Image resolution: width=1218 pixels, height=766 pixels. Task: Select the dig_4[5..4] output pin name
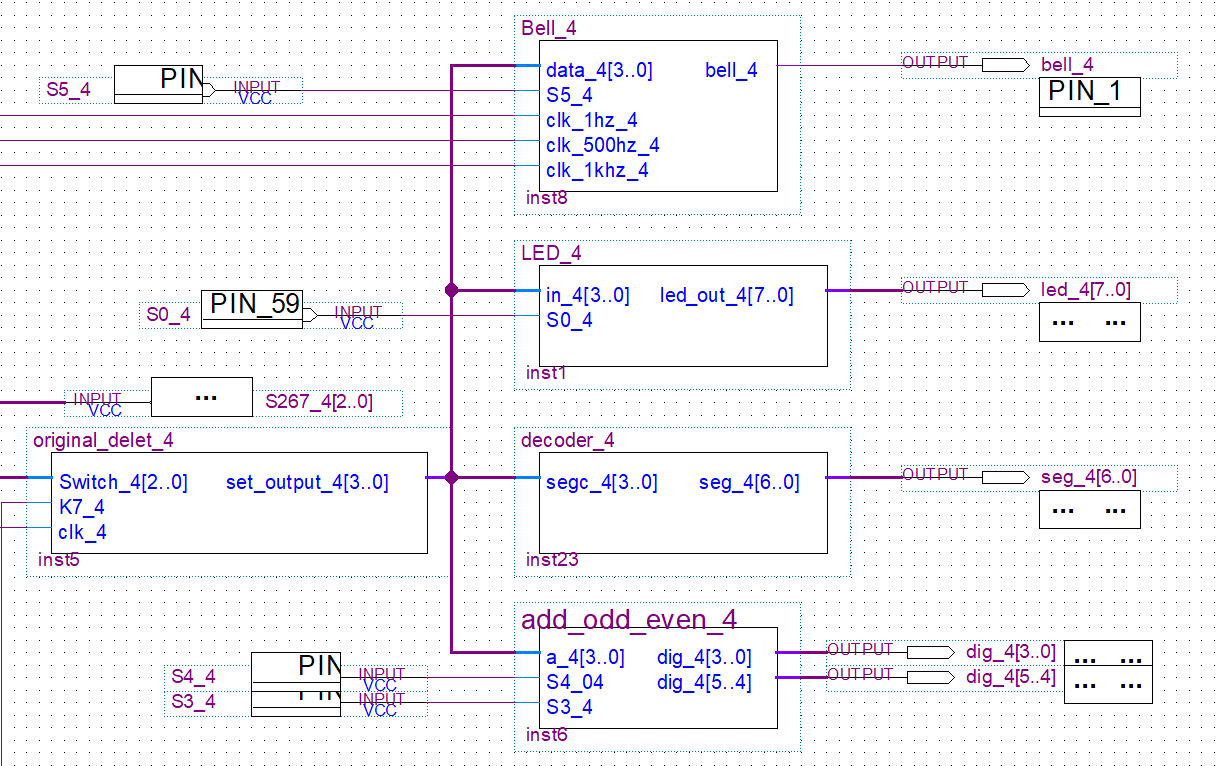[x=1011, y=677]
